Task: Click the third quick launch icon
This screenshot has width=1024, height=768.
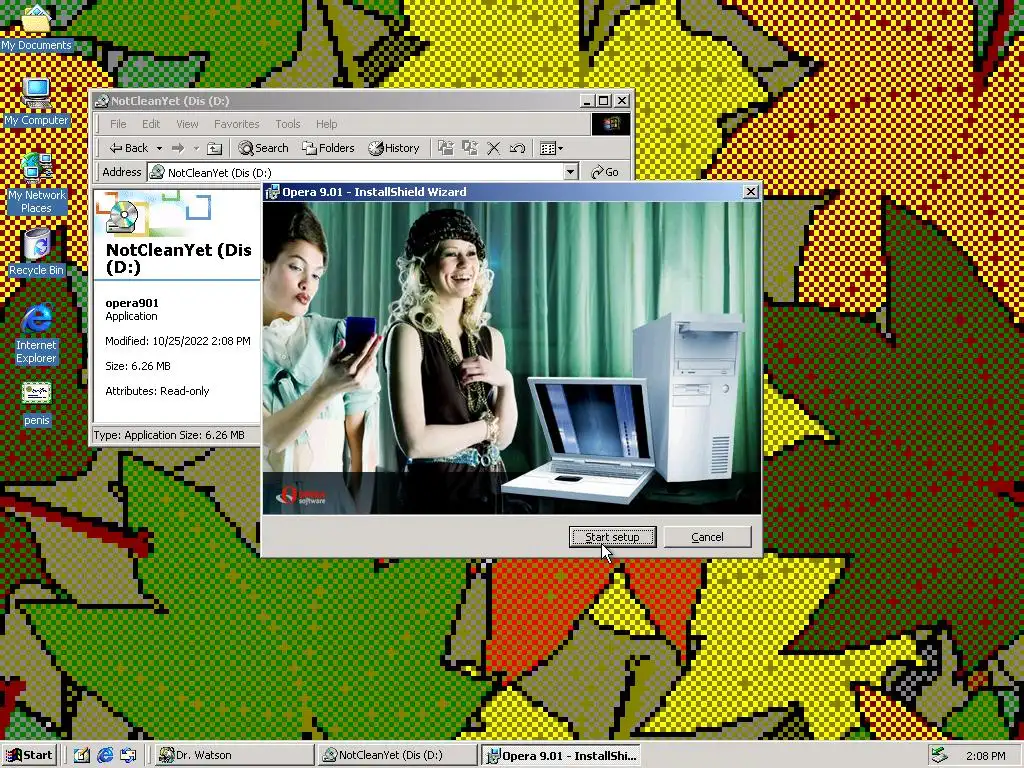Action: click(x=128, y=755)
